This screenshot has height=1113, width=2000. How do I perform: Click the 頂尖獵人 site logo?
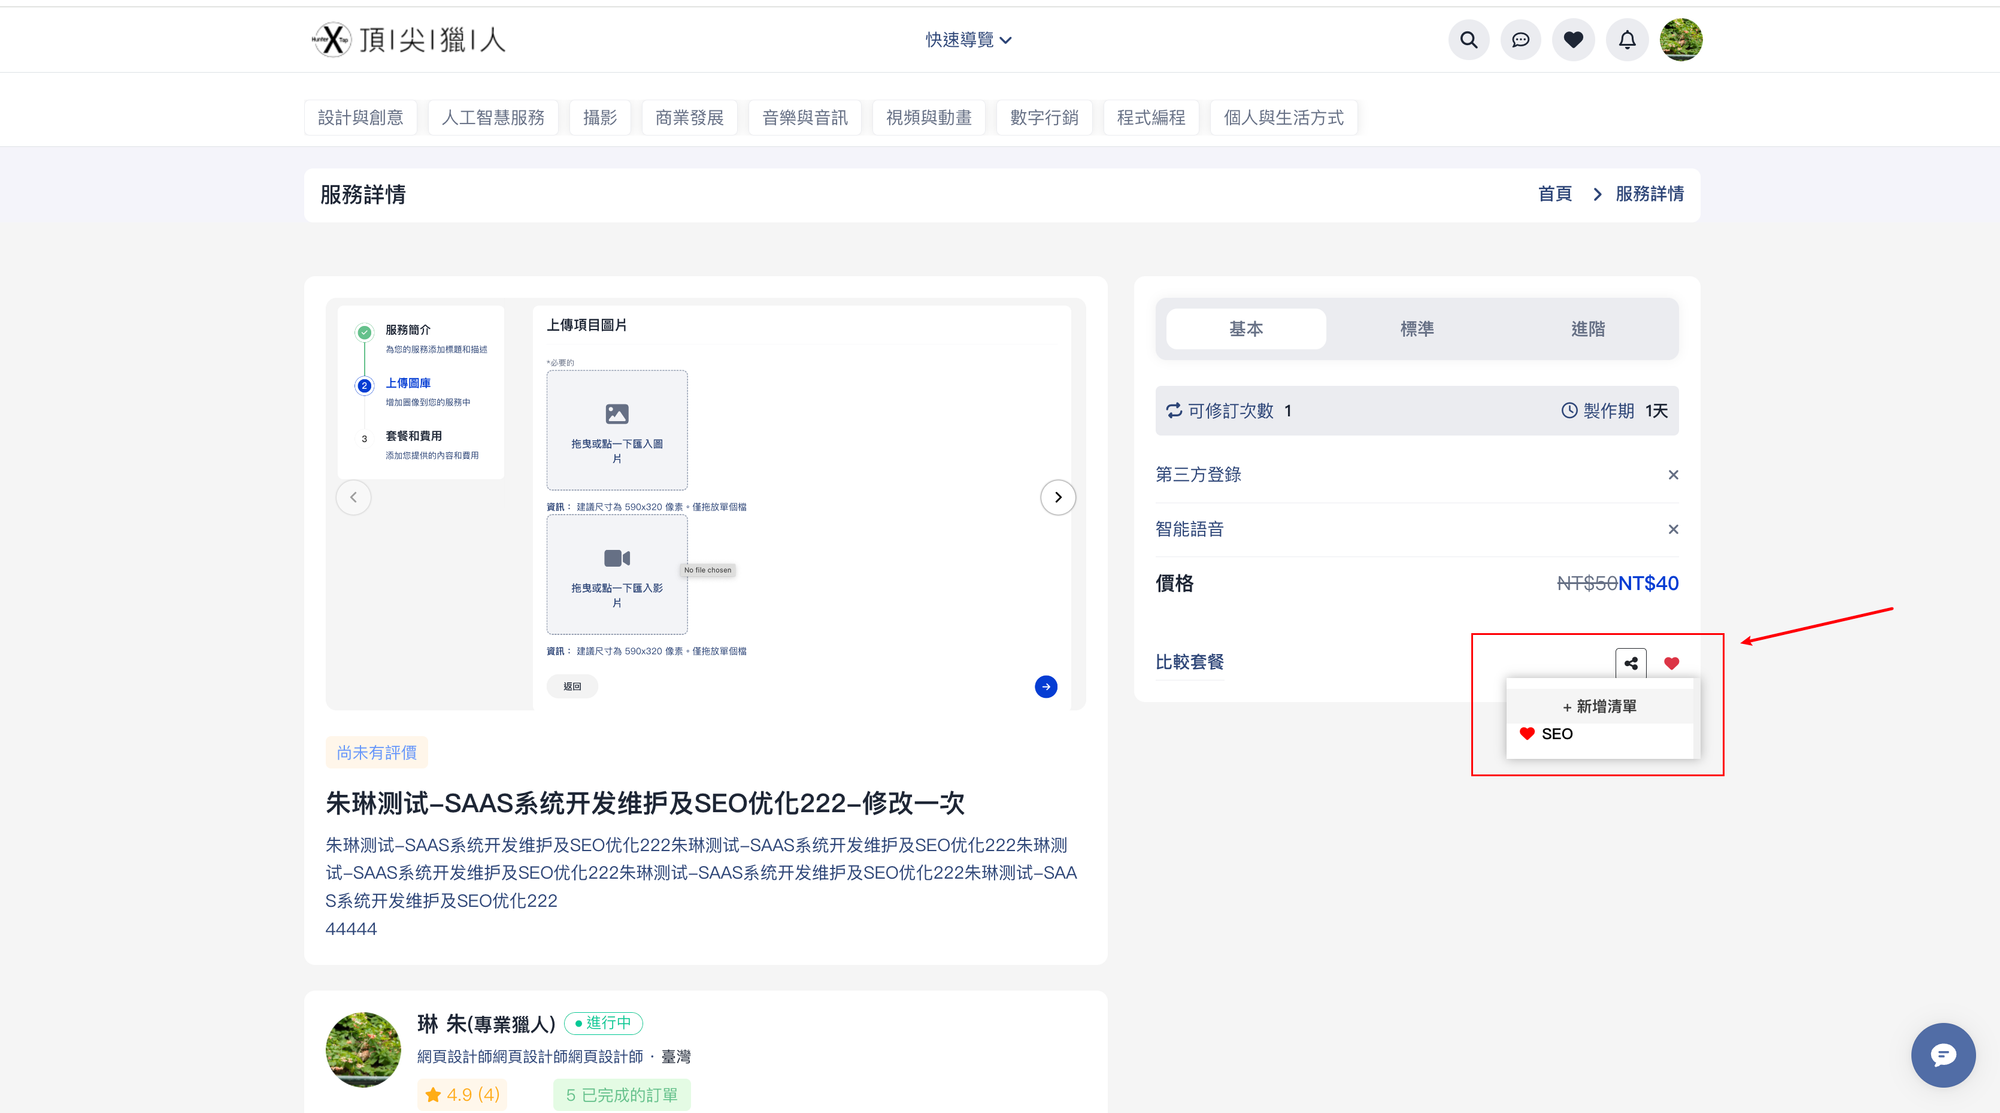[x=410, y=40]
